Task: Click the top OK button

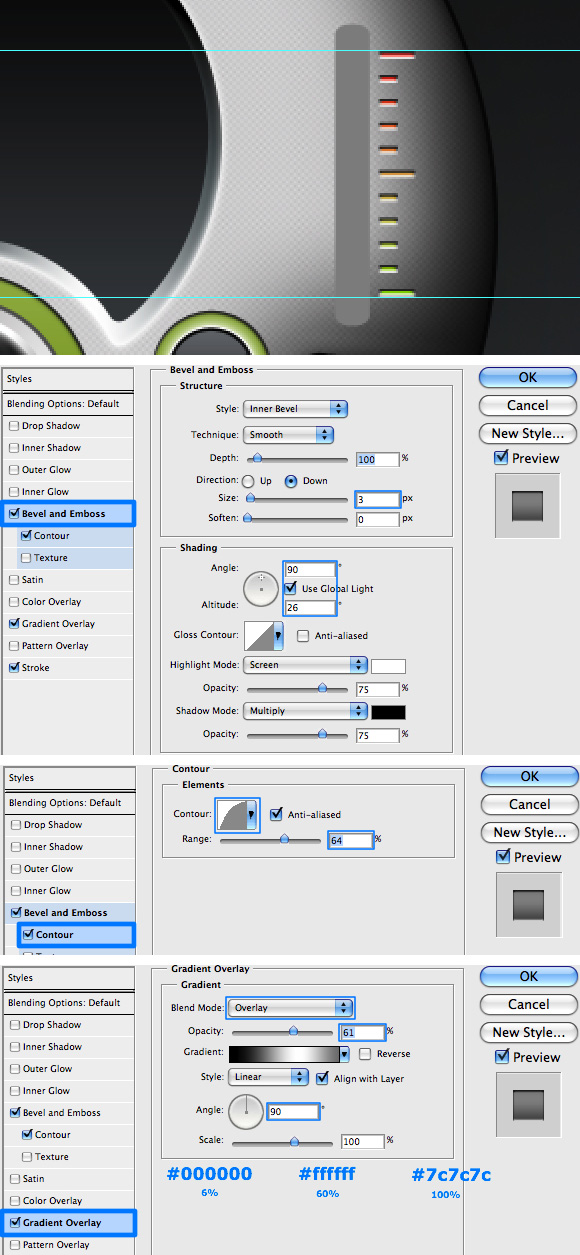Action: click(528, 378)
